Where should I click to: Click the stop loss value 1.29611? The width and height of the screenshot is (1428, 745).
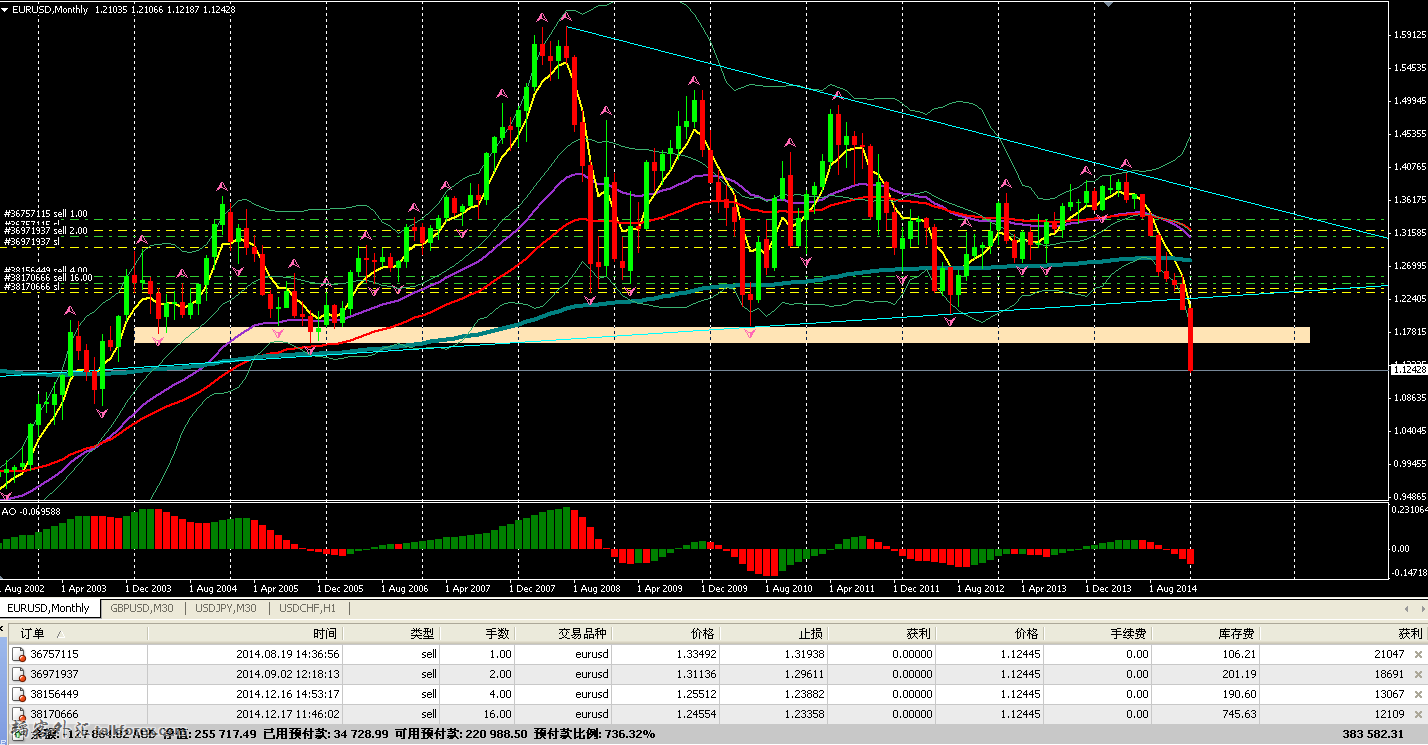tap(804, 674)
